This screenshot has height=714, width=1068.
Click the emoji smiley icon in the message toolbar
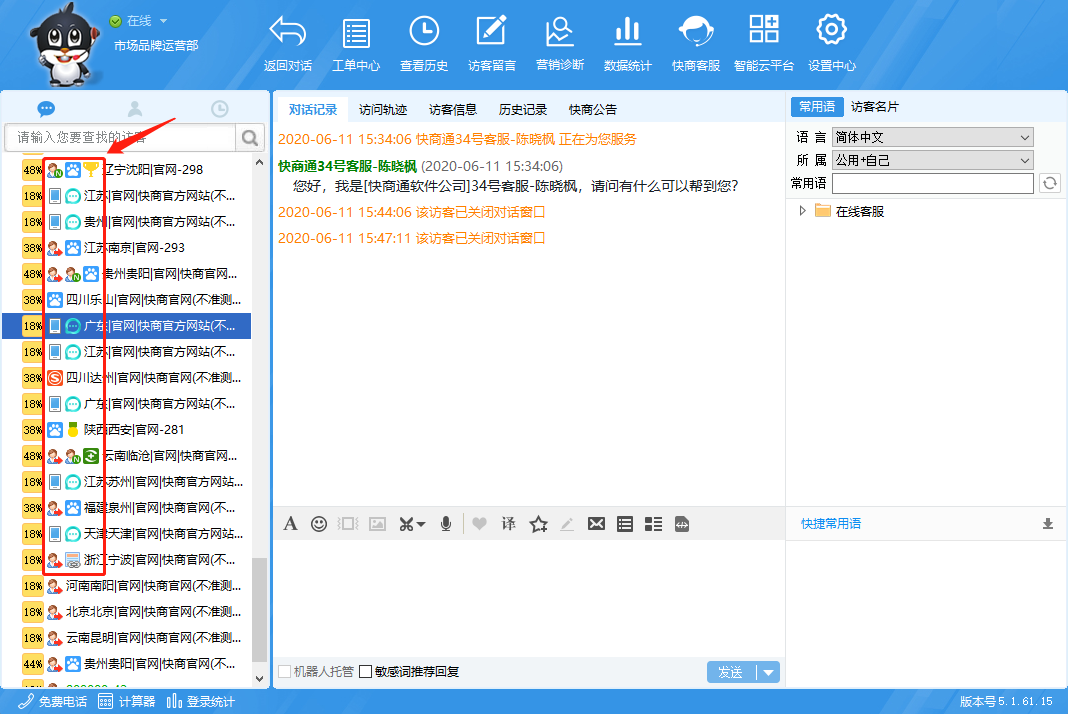click(x=319, y=523)
